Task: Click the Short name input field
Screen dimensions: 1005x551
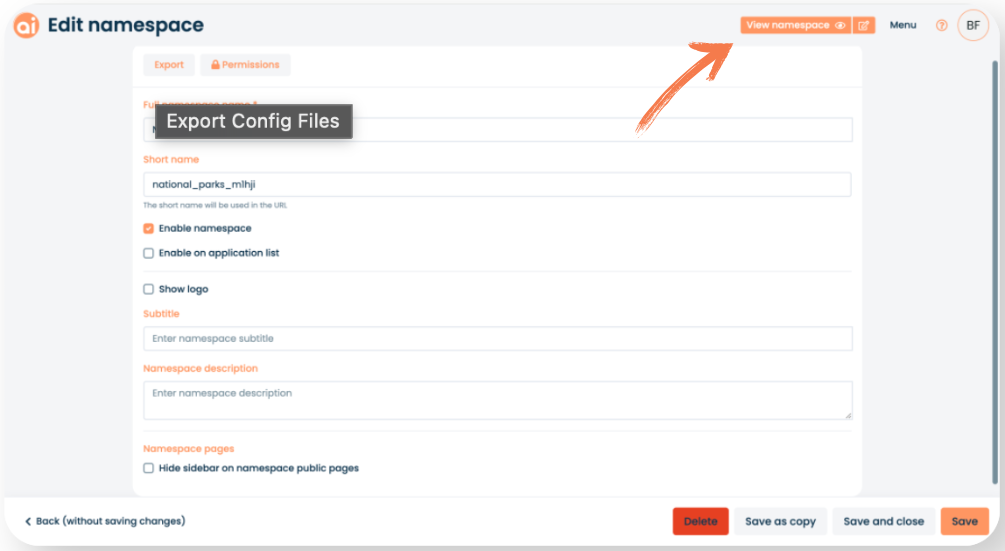Action: (x=497, y=185)
